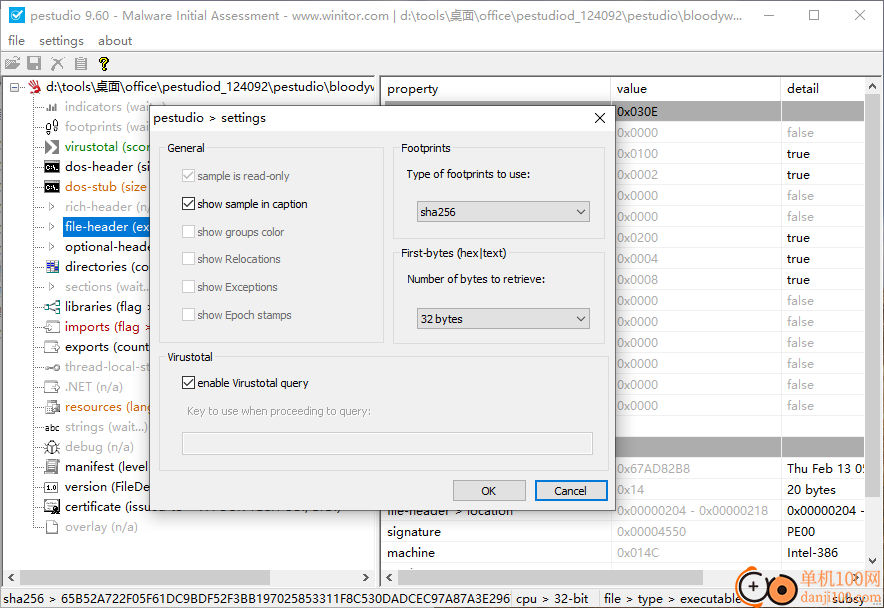Click the dos-stub console icon
The image size is (884, 608).
[51, 187]
